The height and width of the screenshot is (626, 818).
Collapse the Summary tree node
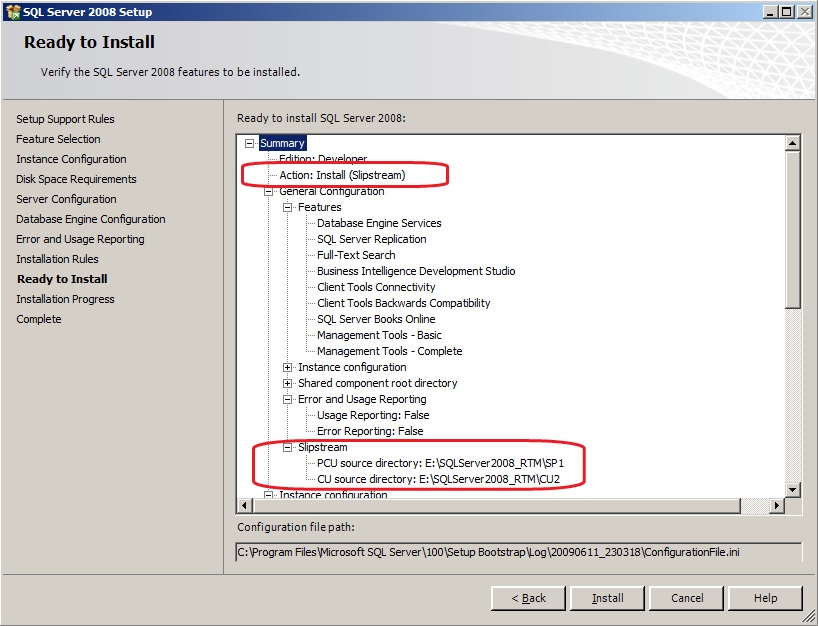point(250,143)
